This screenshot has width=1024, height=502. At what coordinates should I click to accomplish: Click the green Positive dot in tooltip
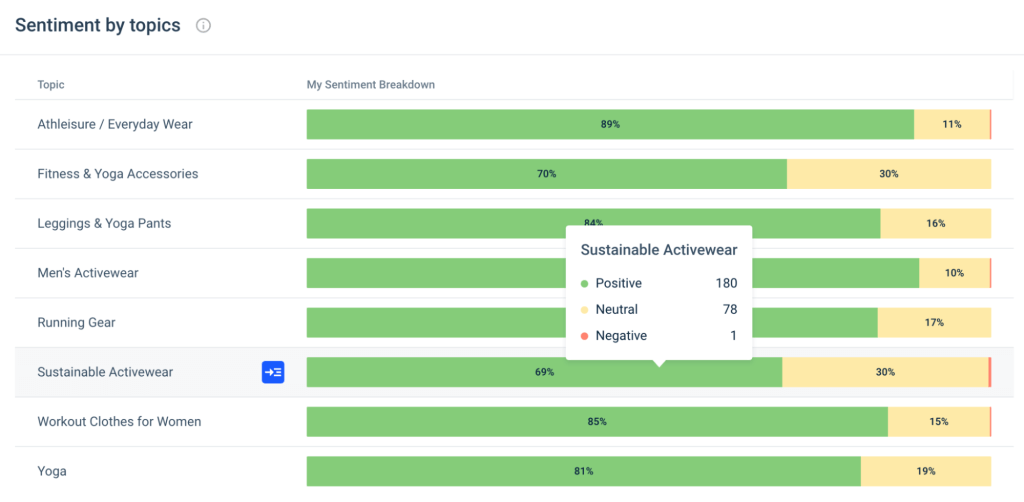click(x=585, y=283)
